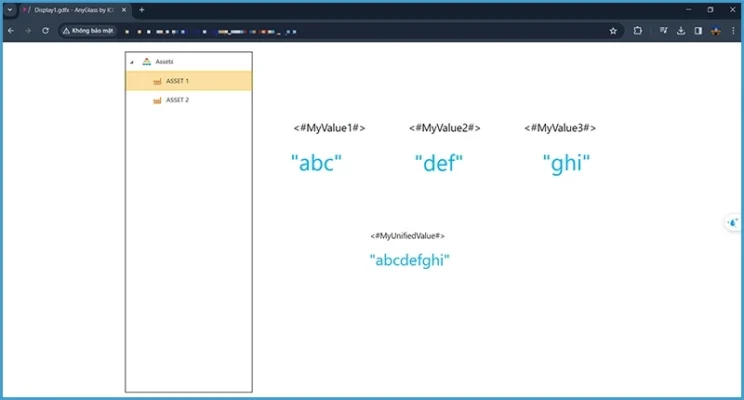The width and height of the screenshot is (744, 400).
Task: Reload the page with the refresh icon
Action: [x=45, y=30]
